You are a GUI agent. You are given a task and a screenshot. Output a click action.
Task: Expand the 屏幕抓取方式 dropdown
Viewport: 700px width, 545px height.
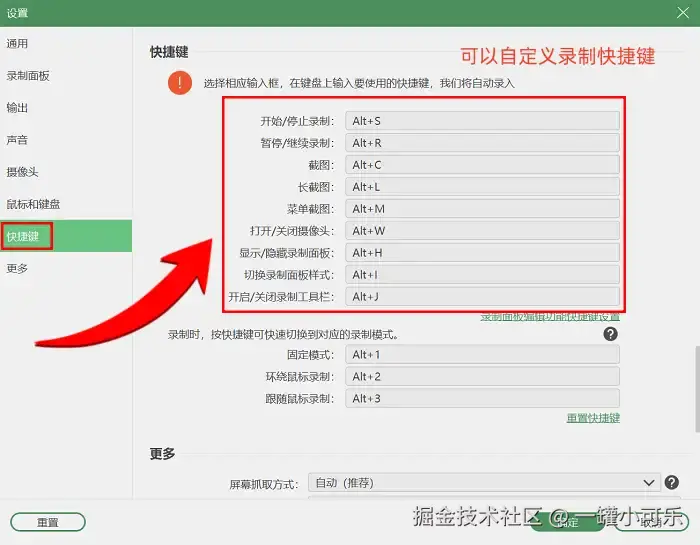coord(484,483)
